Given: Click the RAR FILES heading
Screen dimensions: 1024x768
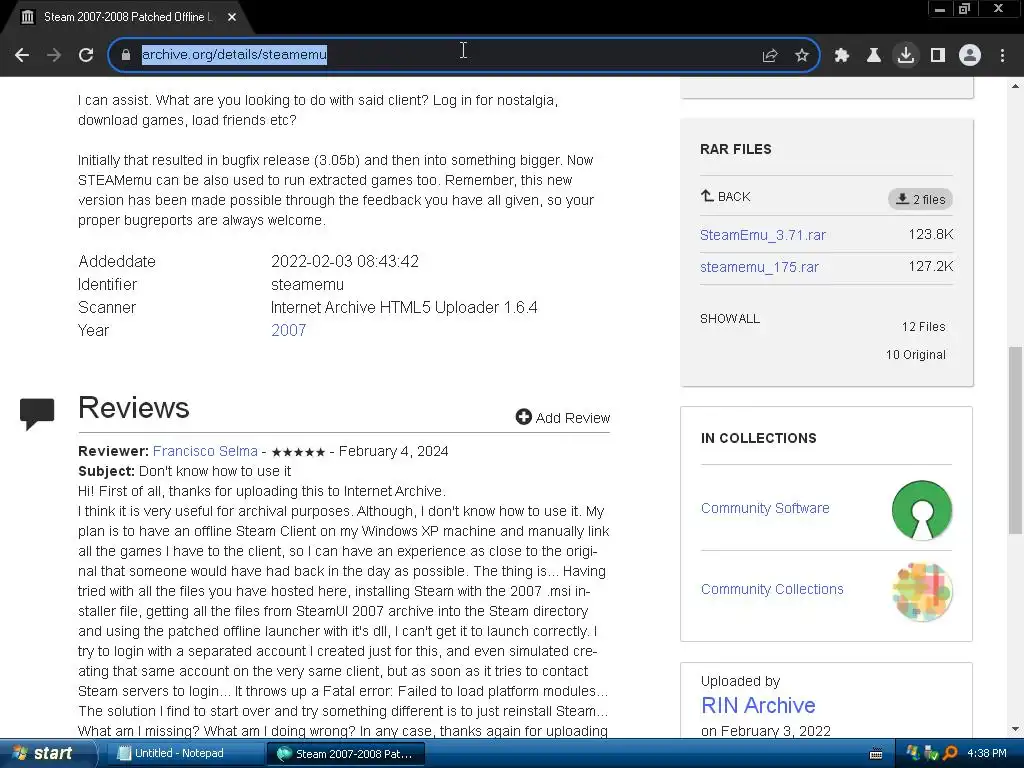Looking at the screenshot, I should tap(735, 150).
